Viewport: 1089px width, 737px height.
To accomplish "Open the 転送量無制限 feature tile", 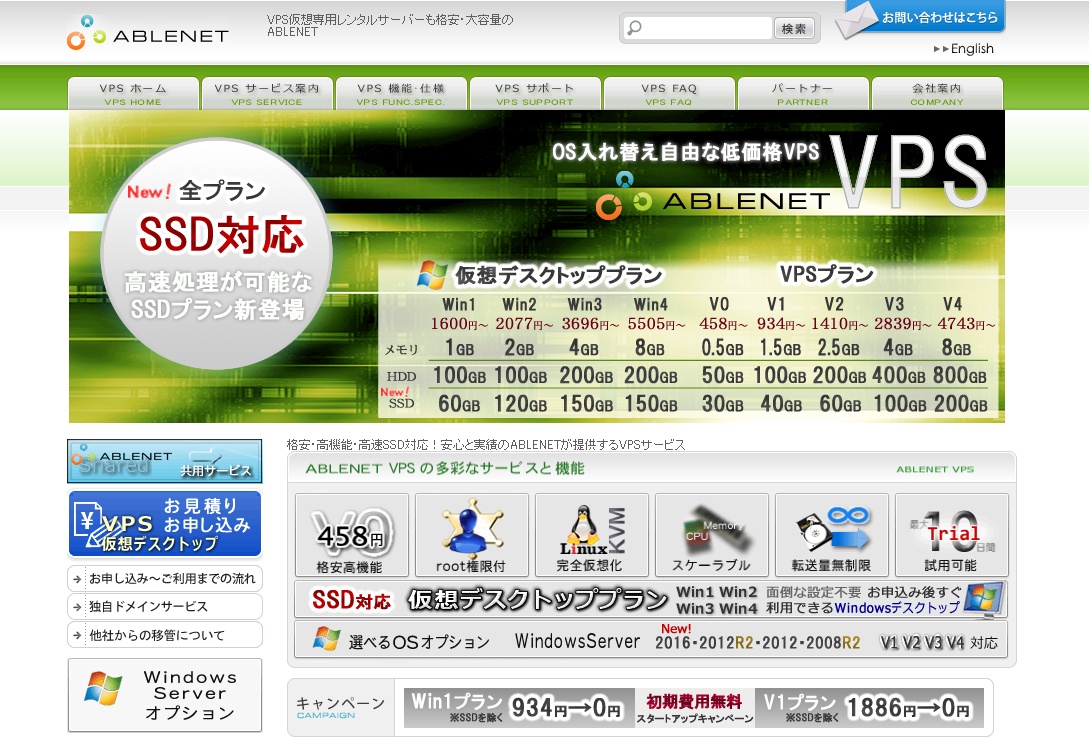I will [x=832, y=535].
